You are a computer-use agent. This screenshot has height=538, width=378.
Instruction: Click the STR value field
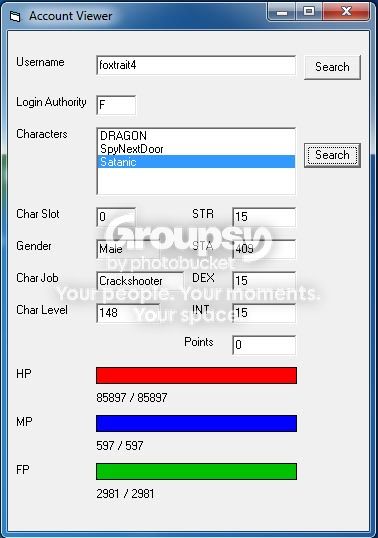pos(264,217)
